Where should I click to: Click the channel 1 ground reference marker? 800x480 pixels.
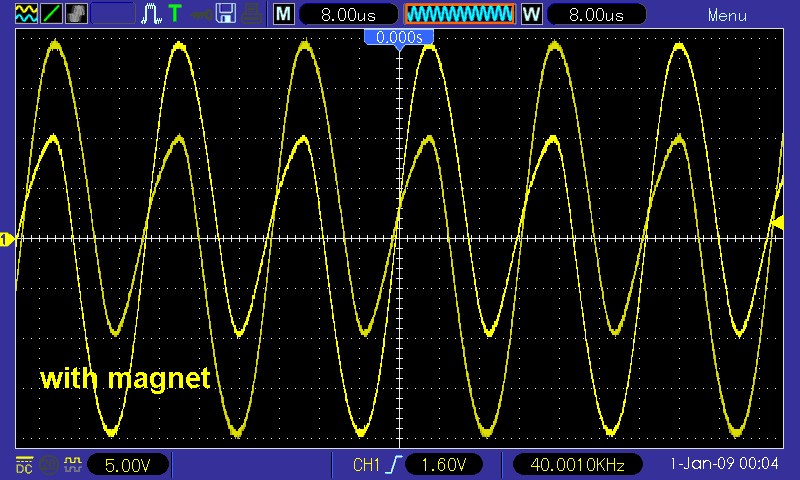pyautogui.click(x=7, y=239)
